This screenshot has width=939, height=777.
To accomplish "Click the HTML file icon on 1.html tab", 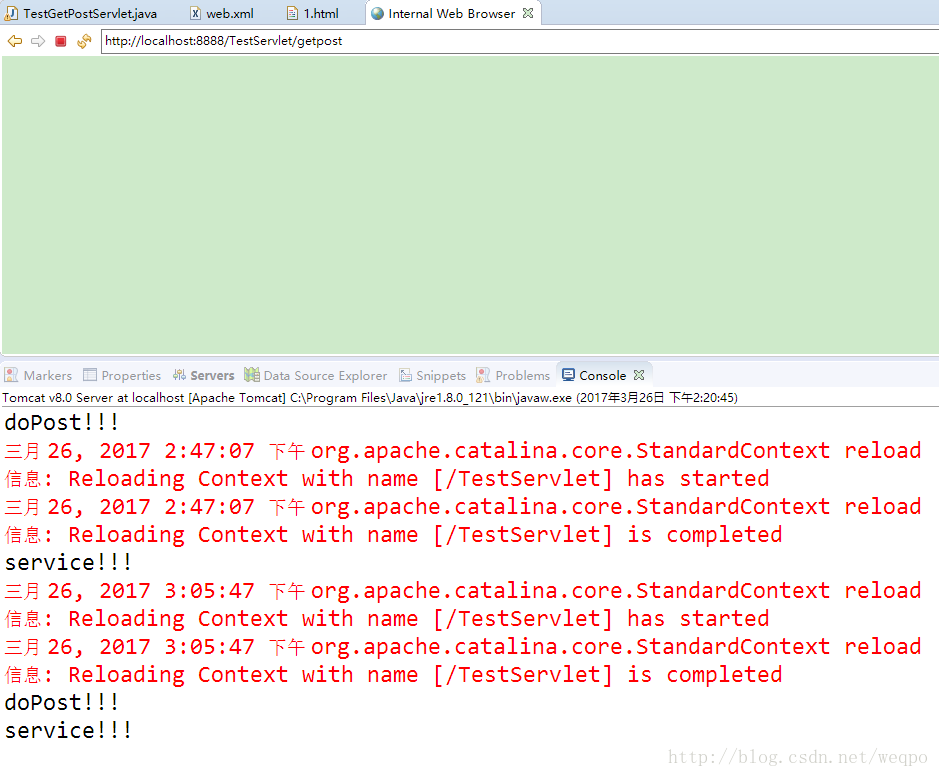I will pyautogui.click(x=292, y=13).
